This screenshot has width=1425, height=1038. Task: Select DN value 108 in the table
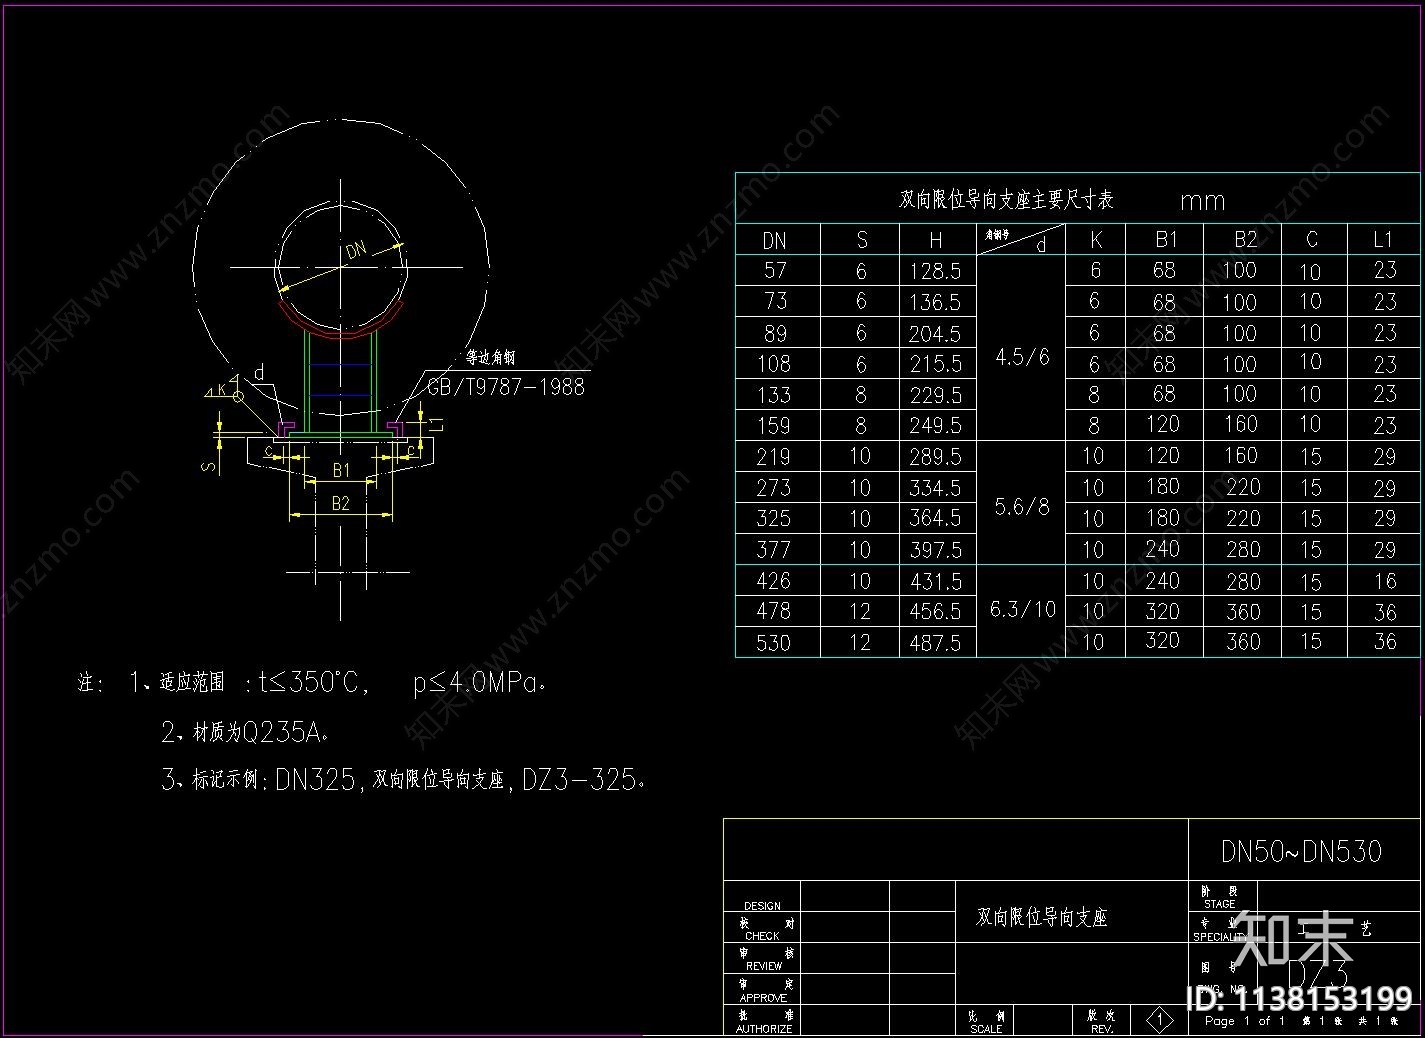tap(774, 364)
